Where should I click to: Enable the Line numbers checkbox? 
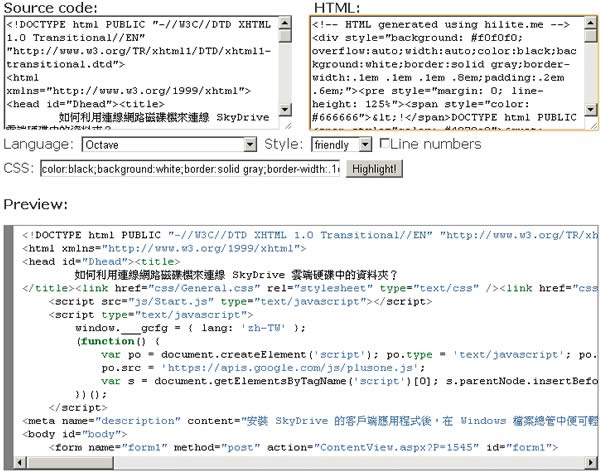pos(384,144)
